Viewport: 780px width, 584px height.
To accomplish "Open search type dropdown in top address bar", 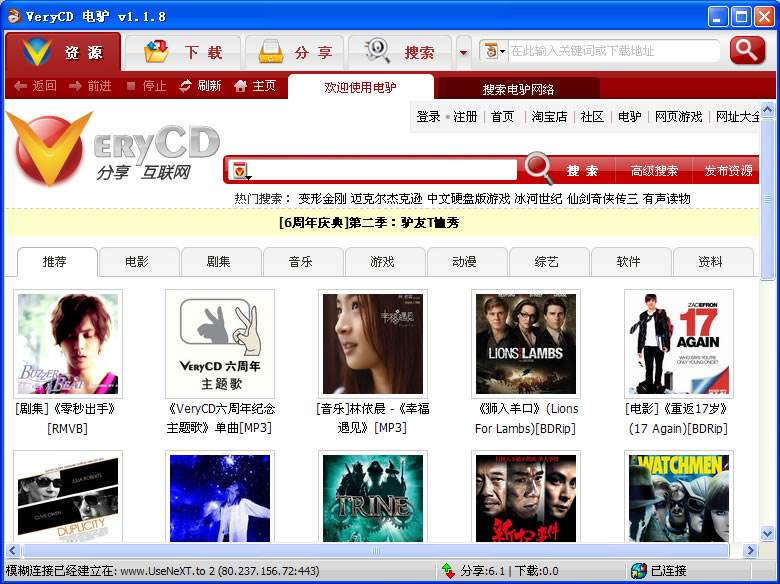I will pyautogui.click(x=495, y=51).
